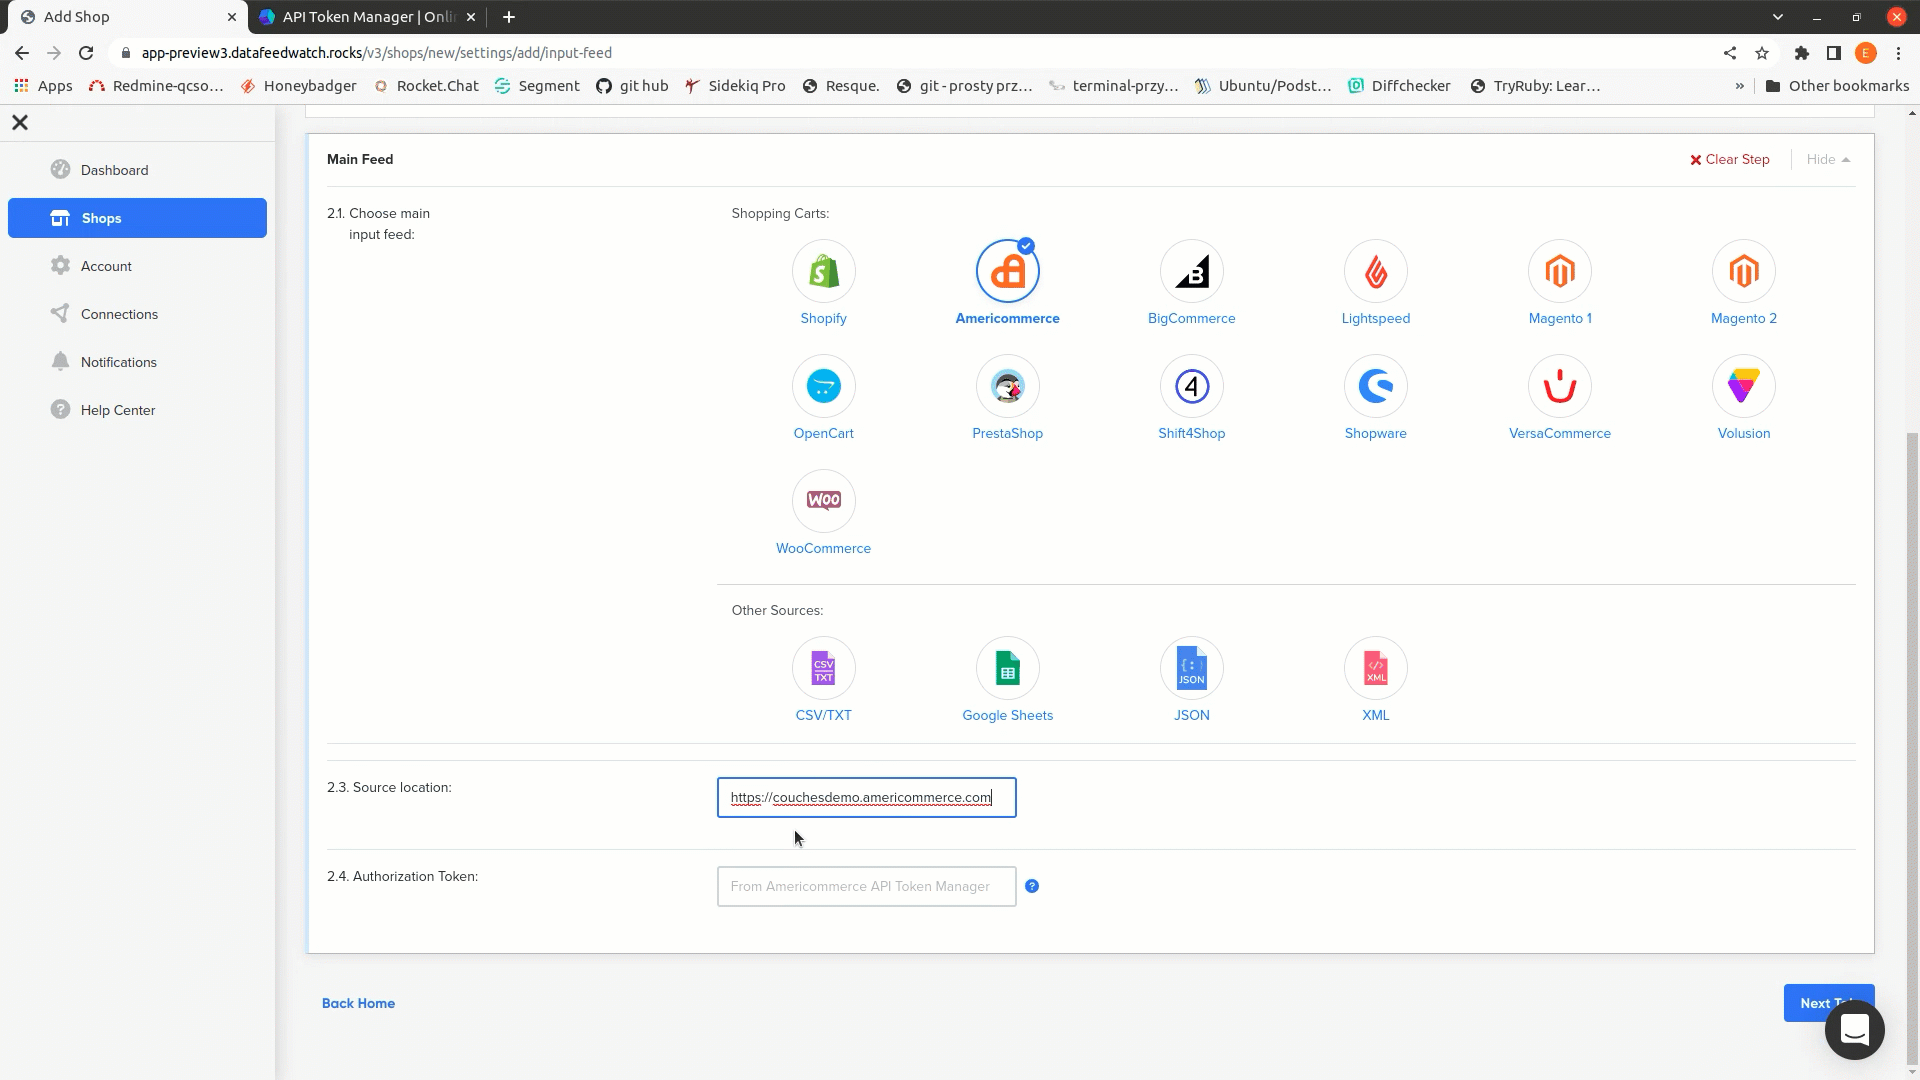Choose the OpenCart icon
Screen dimensions: 1920x1080
coord(823,386)
